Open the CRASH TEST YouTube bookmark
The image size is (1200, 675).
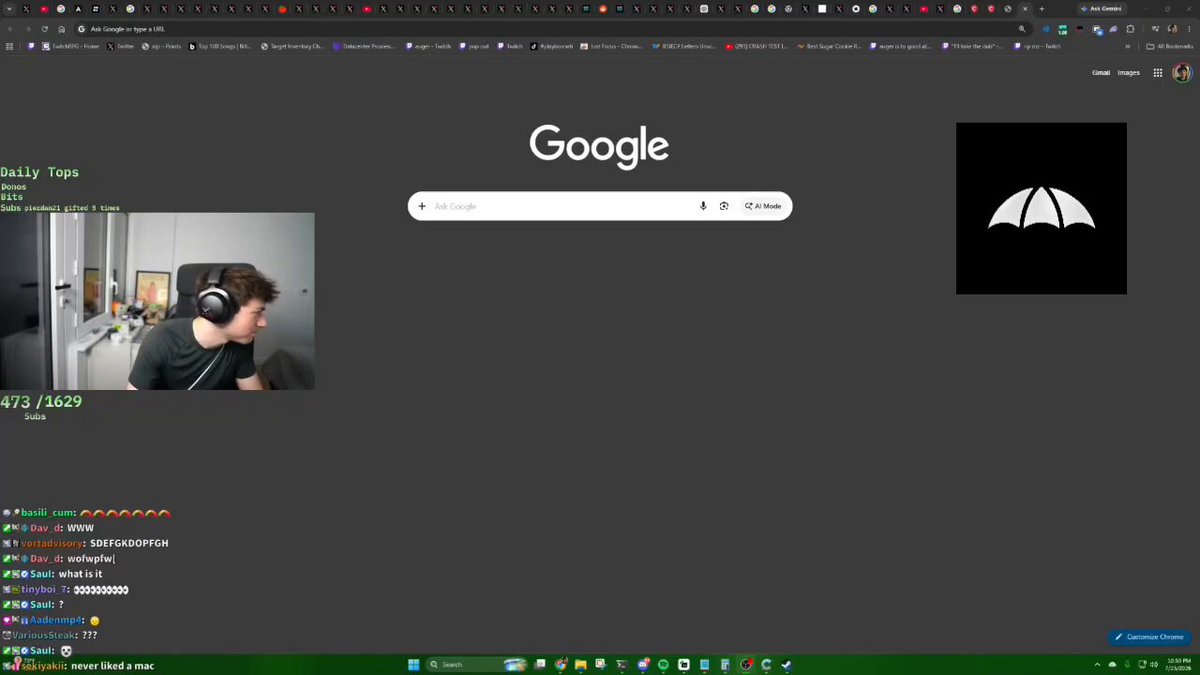click(757, 46)
